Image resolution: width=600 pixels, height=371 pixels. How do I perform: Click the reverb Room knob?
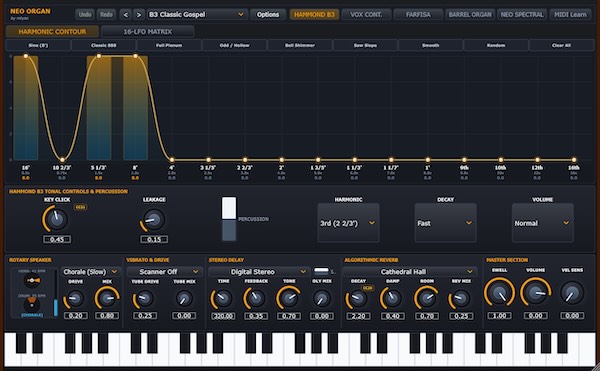pyautogui.click(x=427, y=298)
